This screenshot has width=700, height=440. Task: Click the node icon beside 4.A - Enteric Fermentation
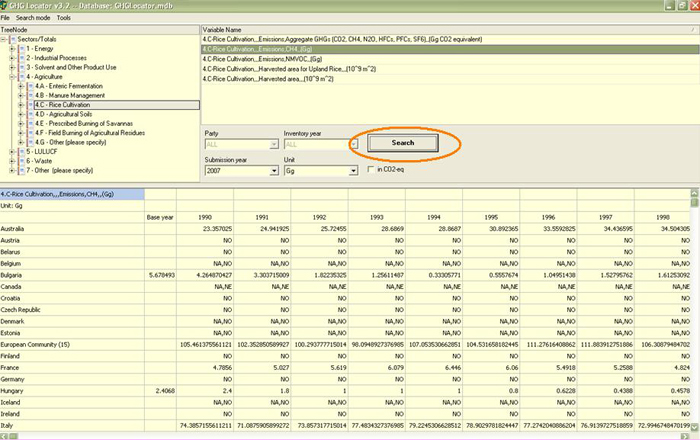pos(30,86)
